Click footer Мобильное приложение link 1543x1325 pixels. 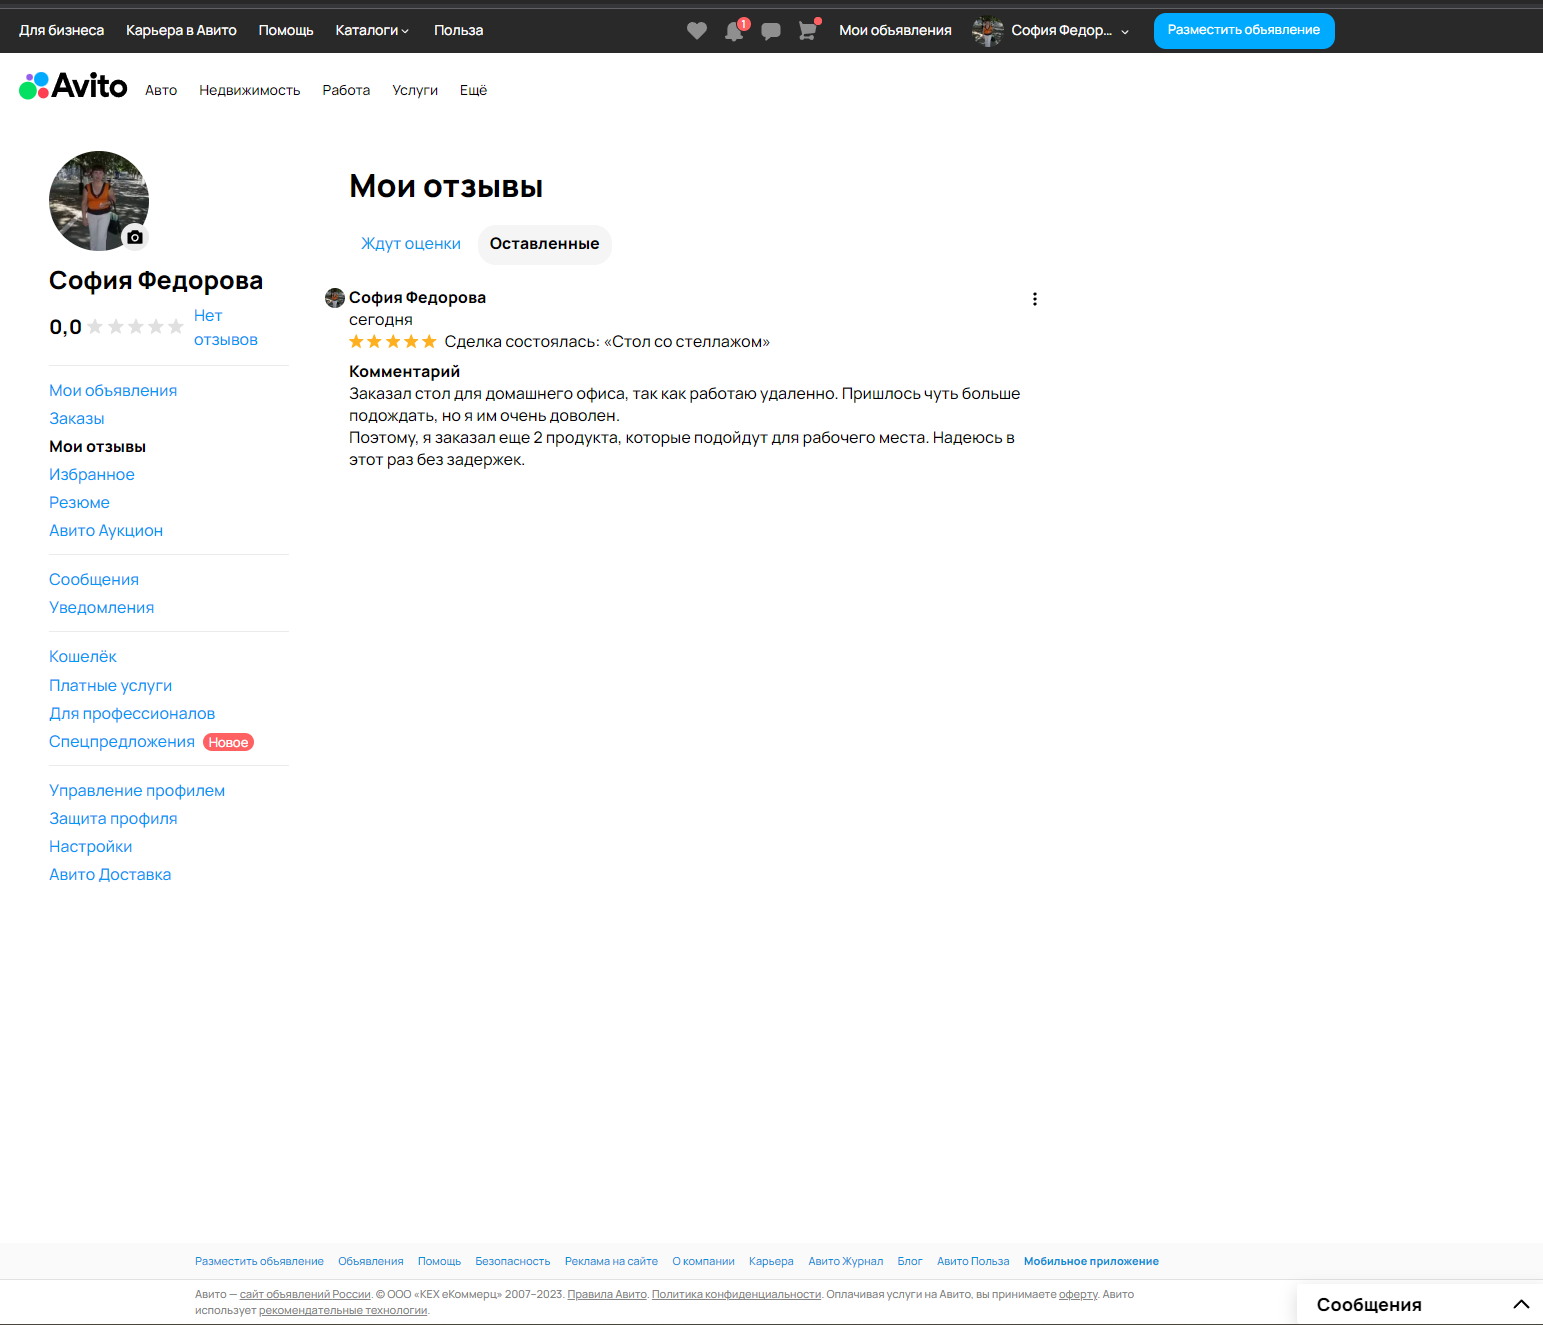point(1091,1262)
